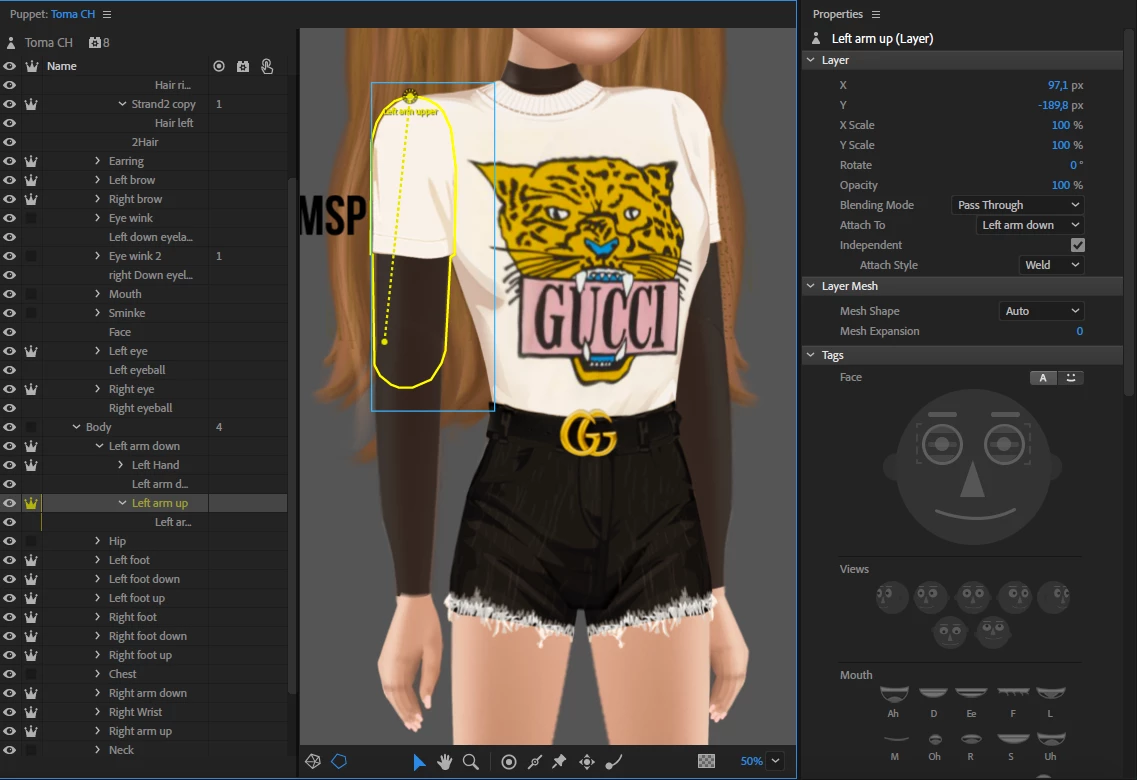1137x780 pixels.
Task: Expand the Left Hand group
Action: coord(120,465)
